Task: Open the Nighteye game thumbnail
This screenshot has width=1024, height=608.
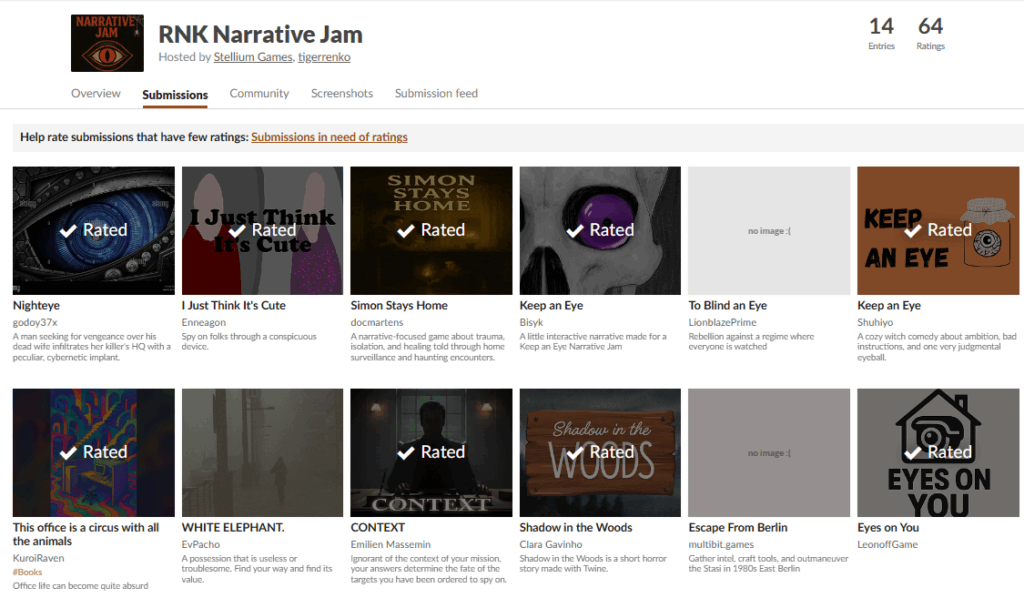Action: (93, 230)
